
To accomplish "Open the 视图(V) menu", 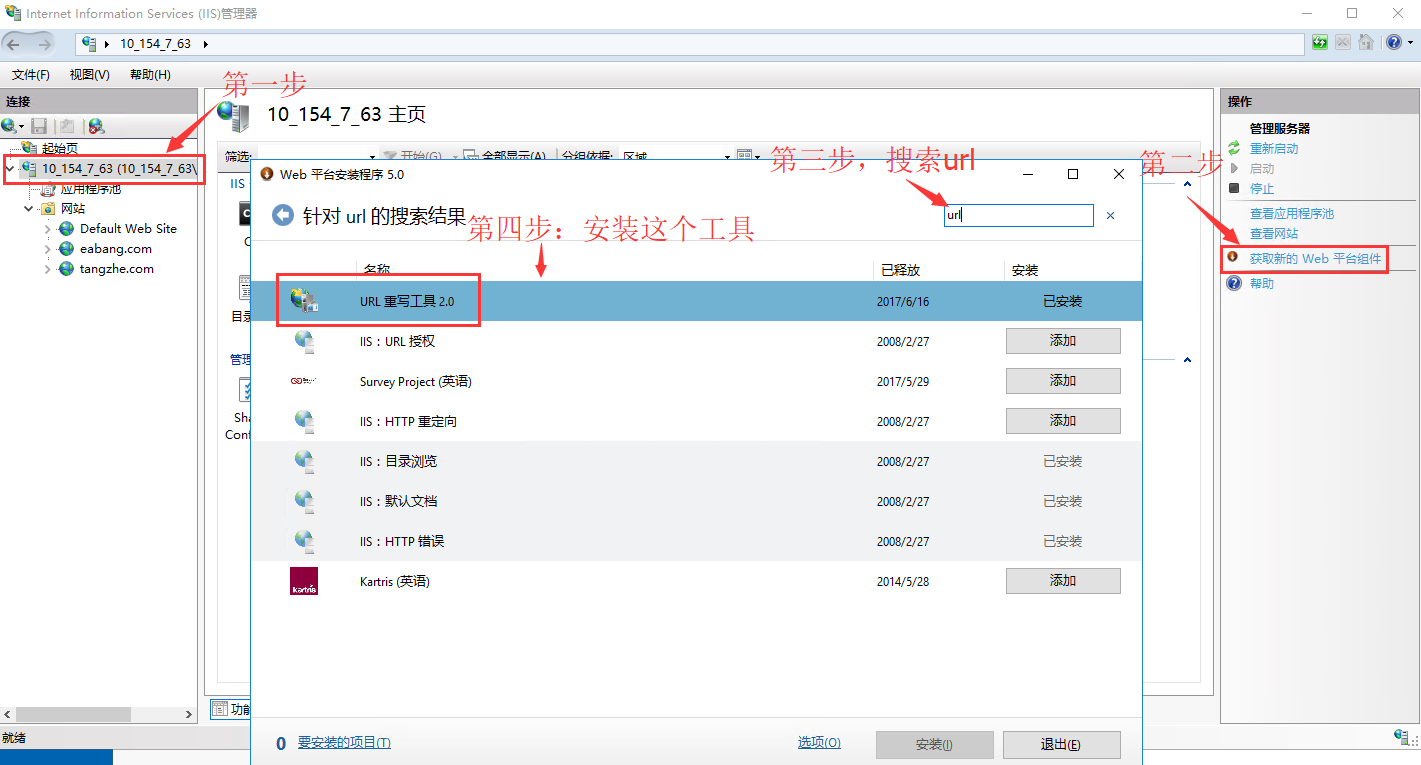I will [90, 75].
